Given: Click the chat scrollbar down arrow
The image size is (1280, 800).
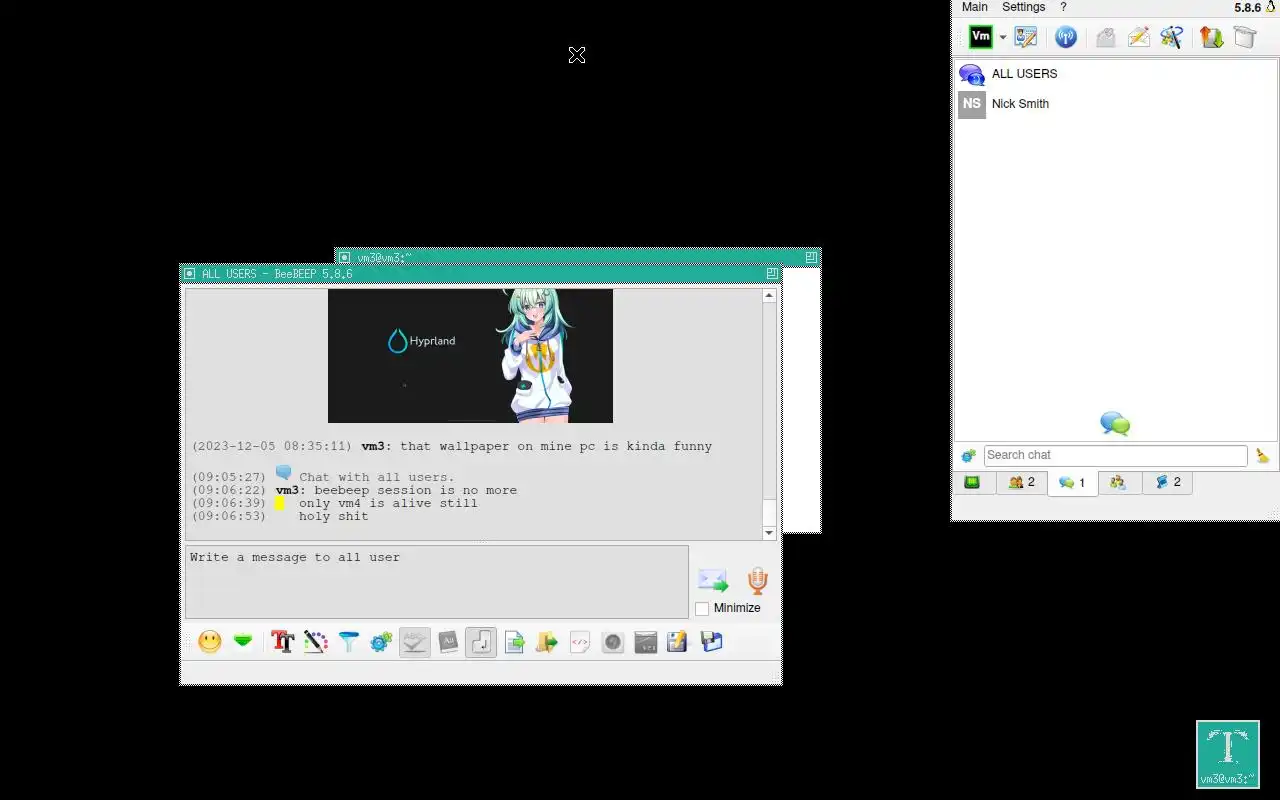Looking at the screenshot, I should 769,533.
